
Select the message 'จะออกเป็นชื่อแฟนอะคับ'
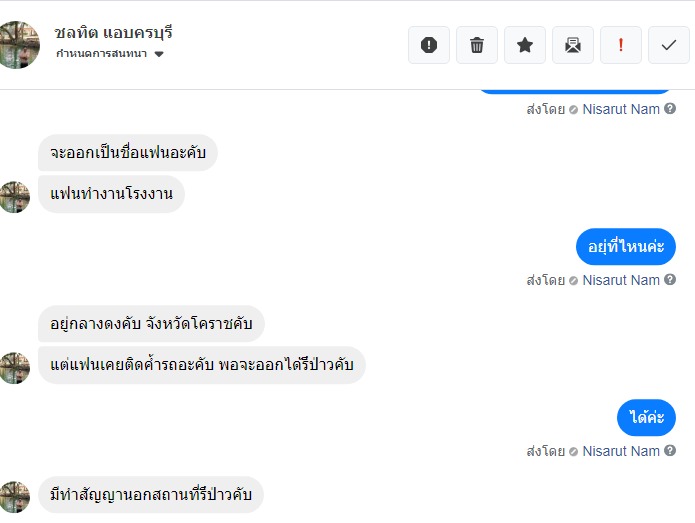point(128,153)
